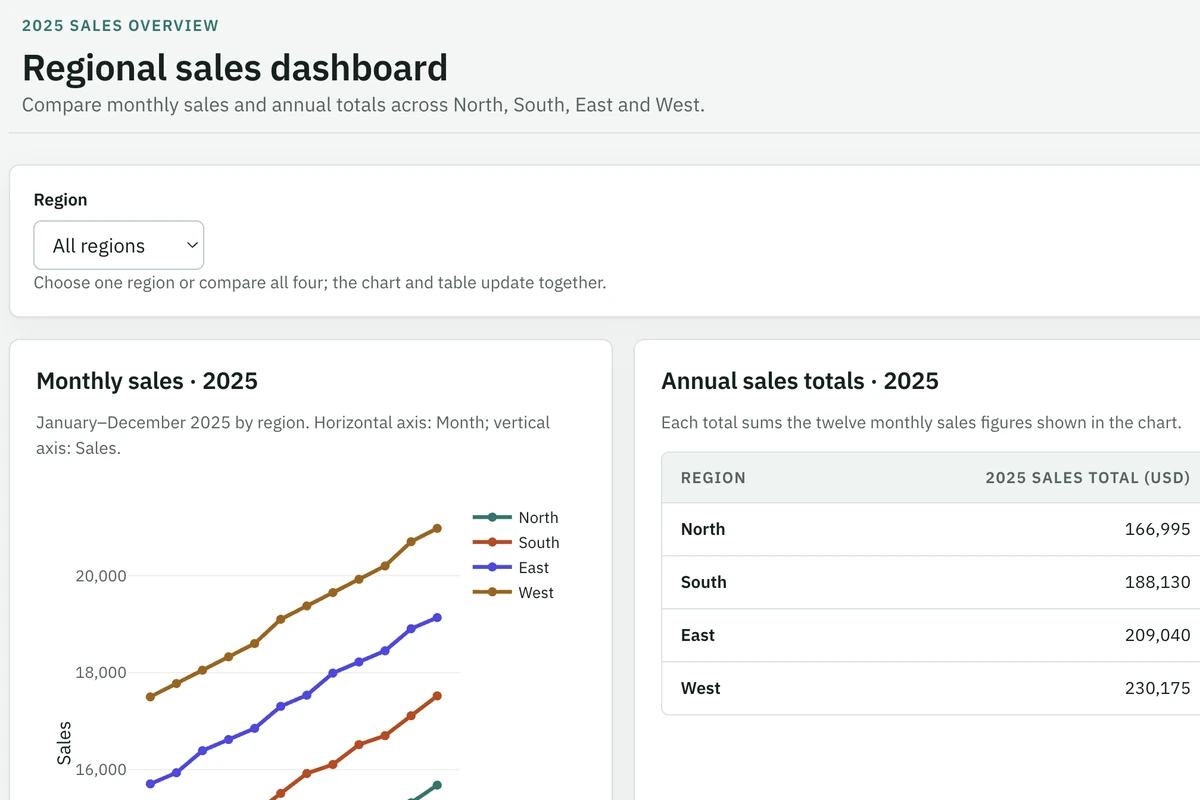
Task: Click the last data point of East line
Action: click(x=437, y=618)
